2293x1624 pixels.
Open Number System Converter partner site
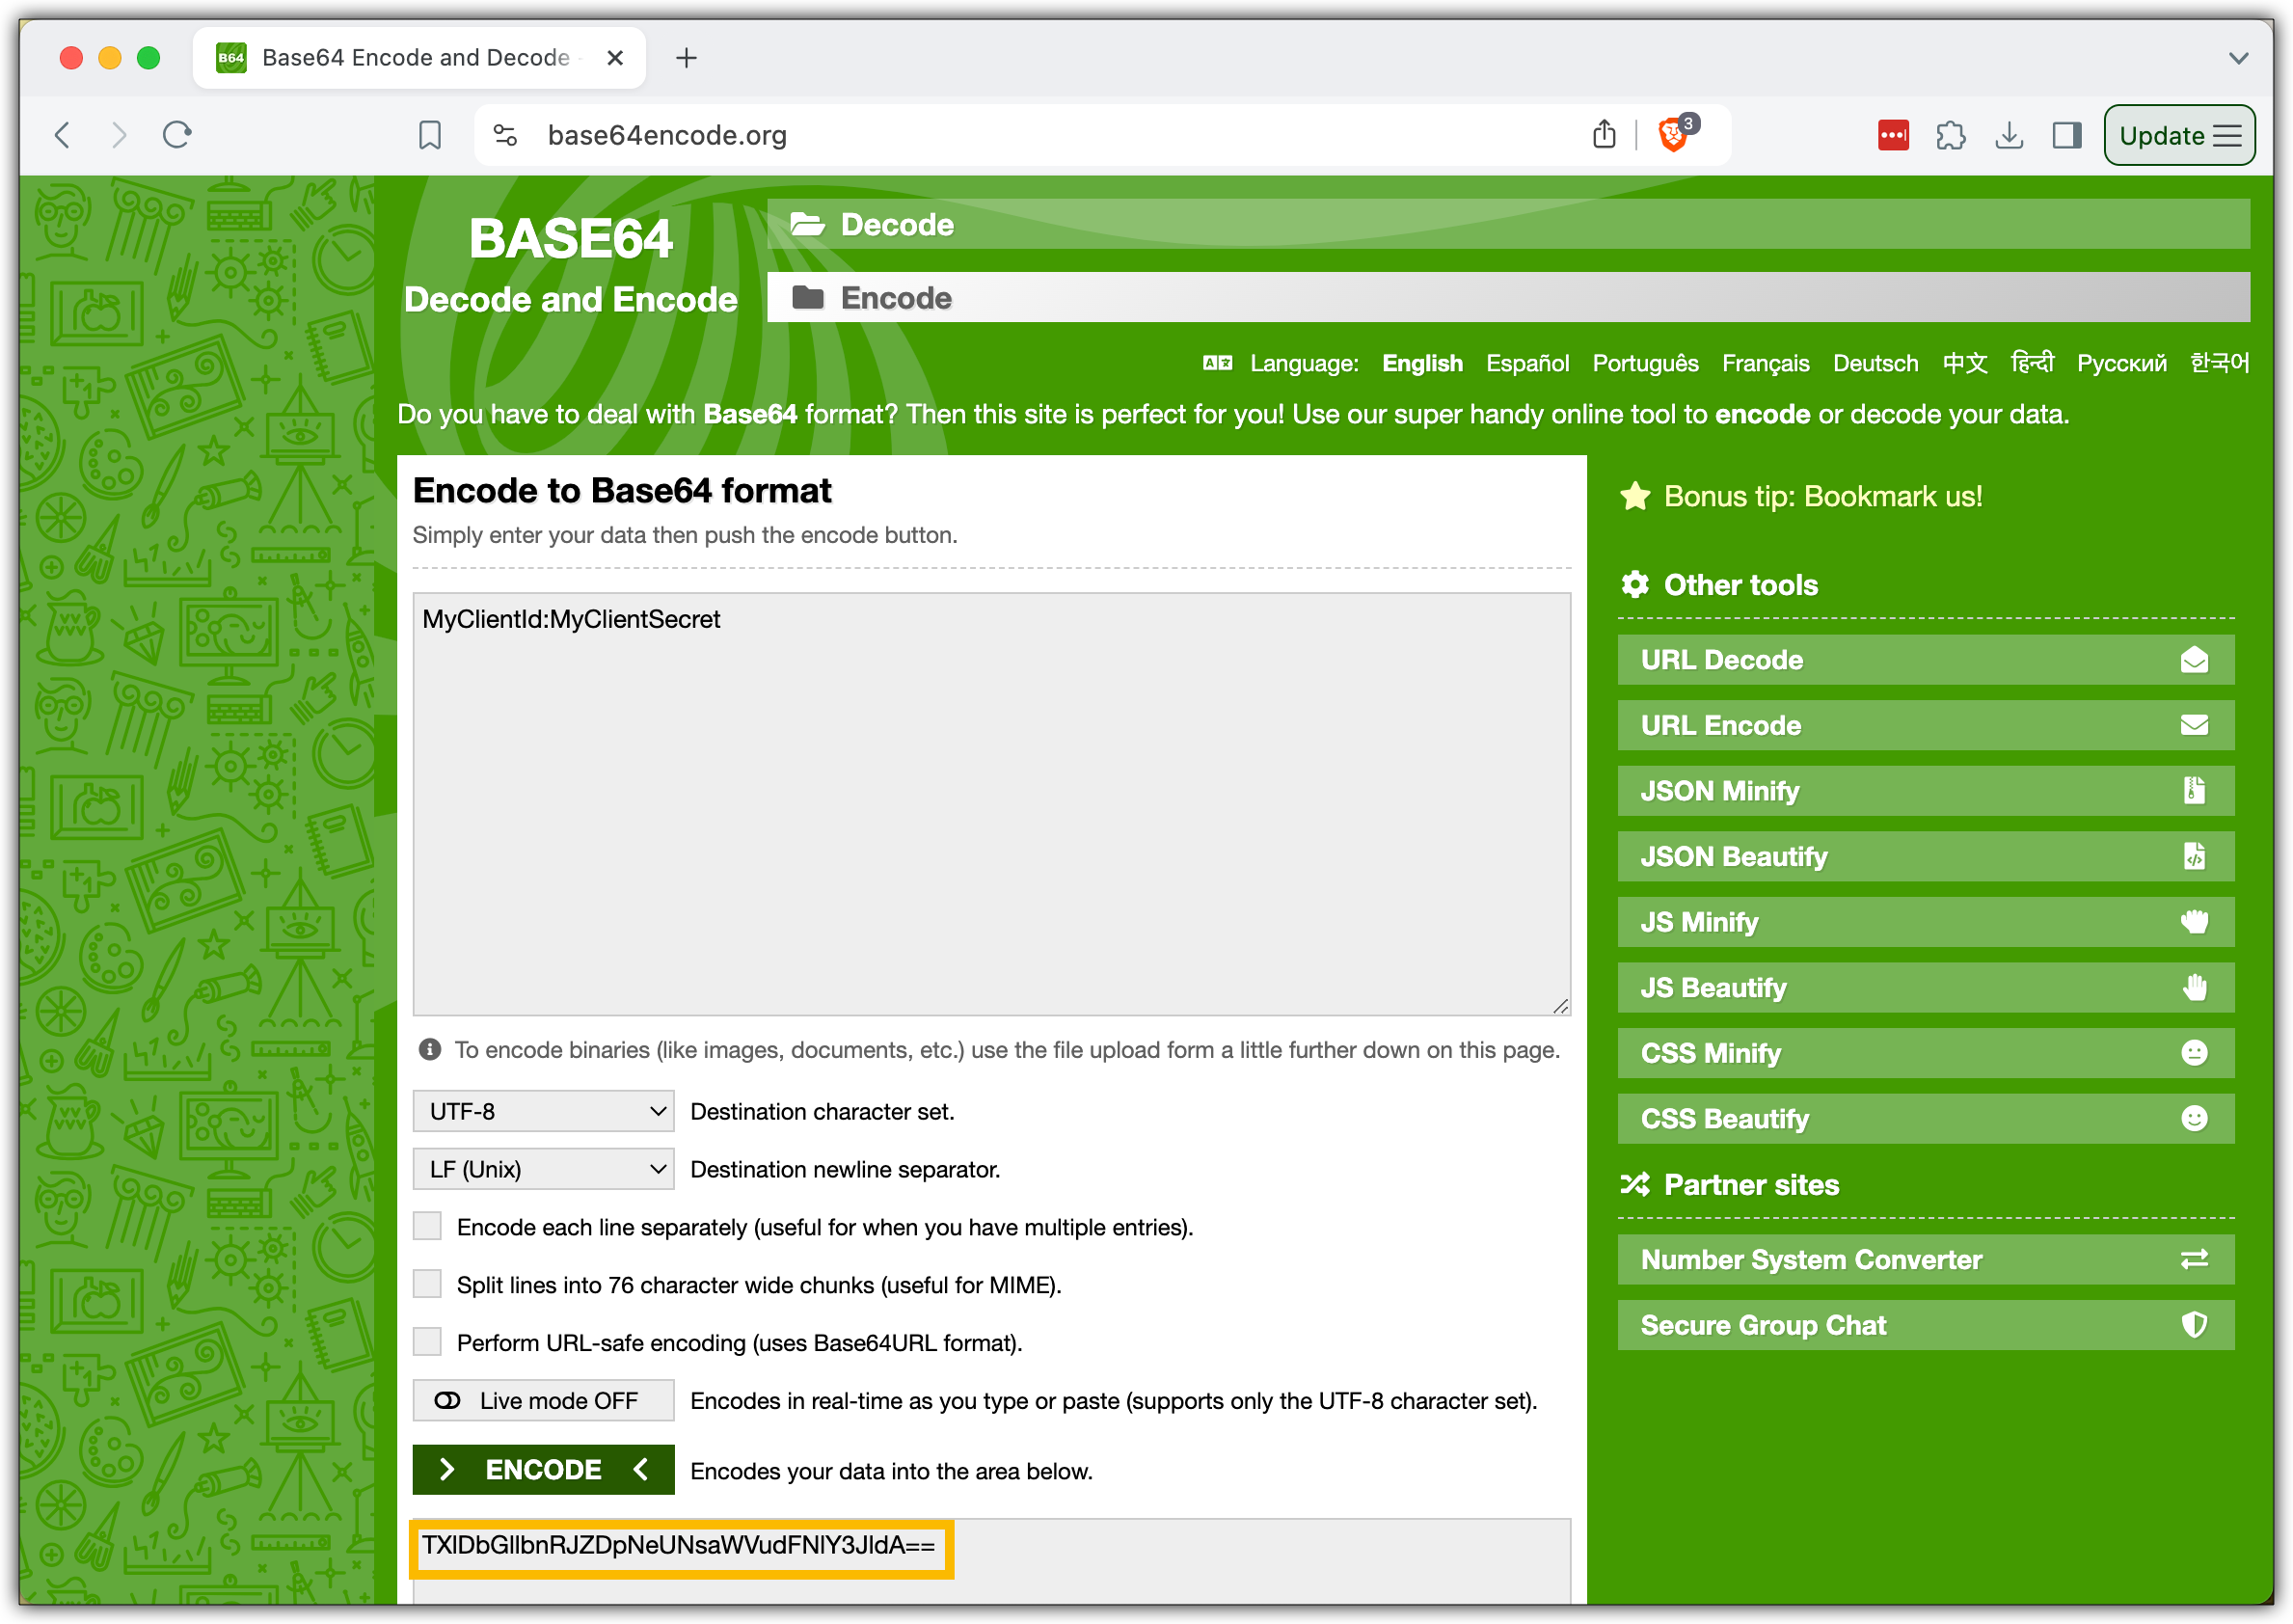(1925, 1259)
